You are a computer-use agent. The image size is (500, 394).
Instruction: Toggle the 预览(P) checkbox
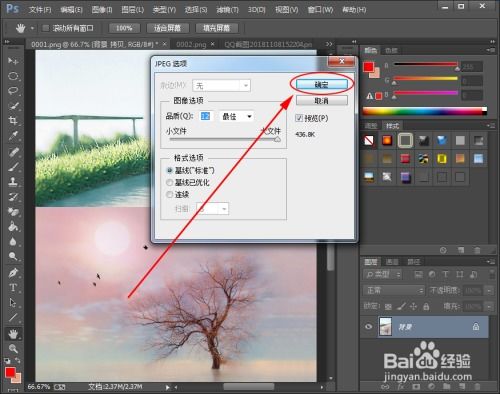[299, 118]
